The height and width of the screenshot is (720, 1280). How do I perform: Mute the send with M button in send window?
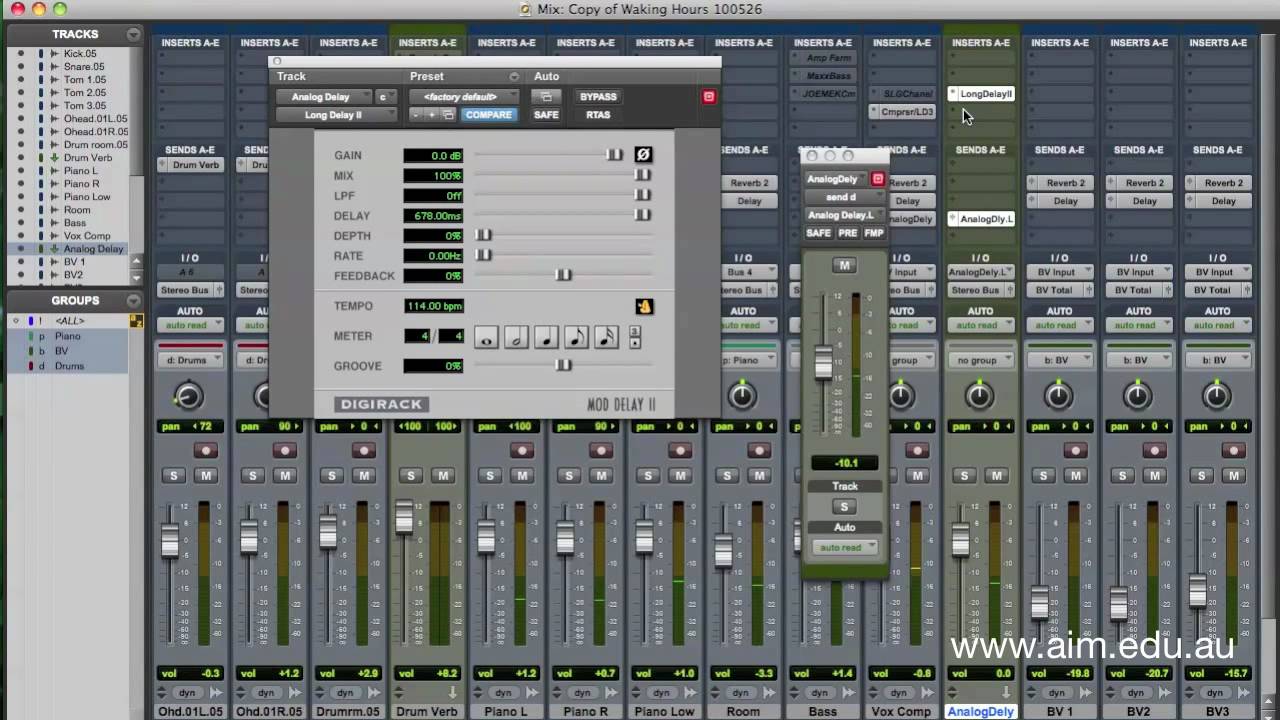point(845,265)
